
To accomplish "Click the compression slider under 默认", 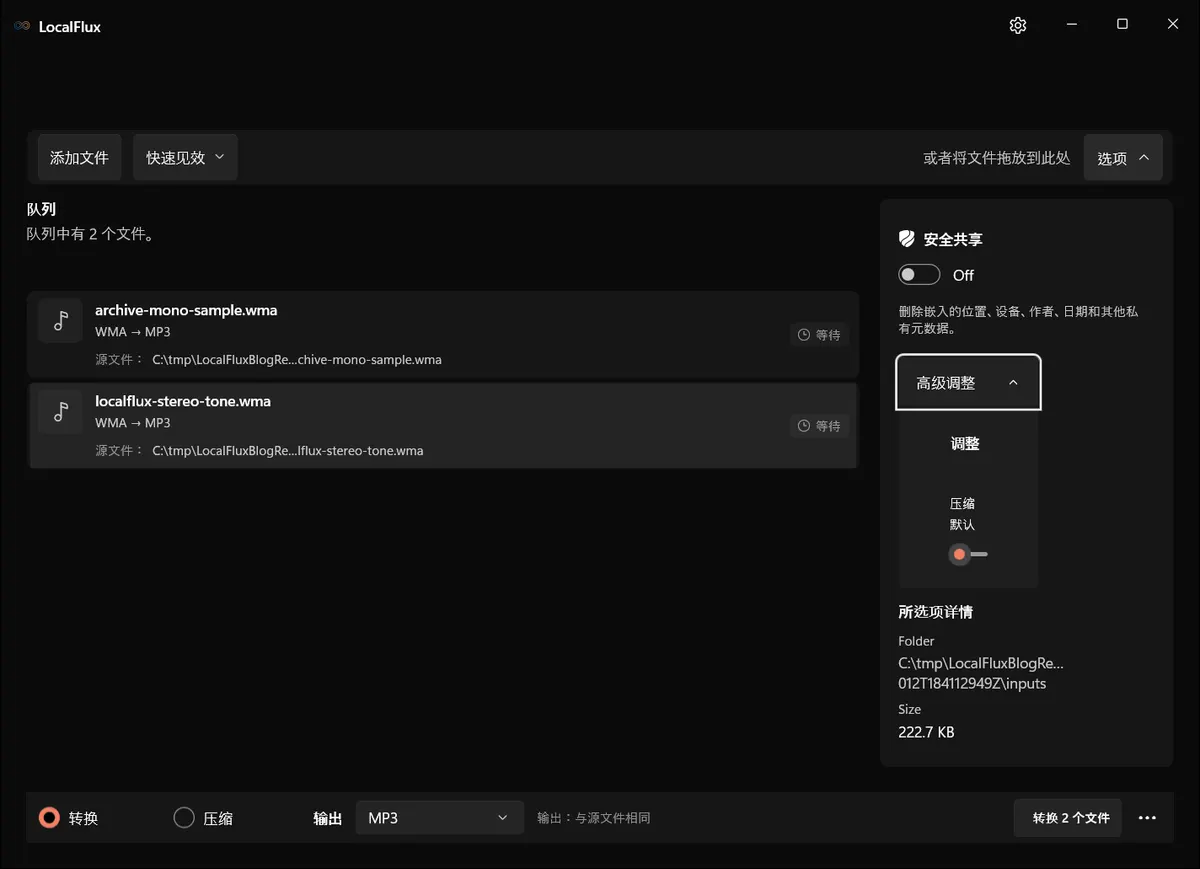I will 968,554.
